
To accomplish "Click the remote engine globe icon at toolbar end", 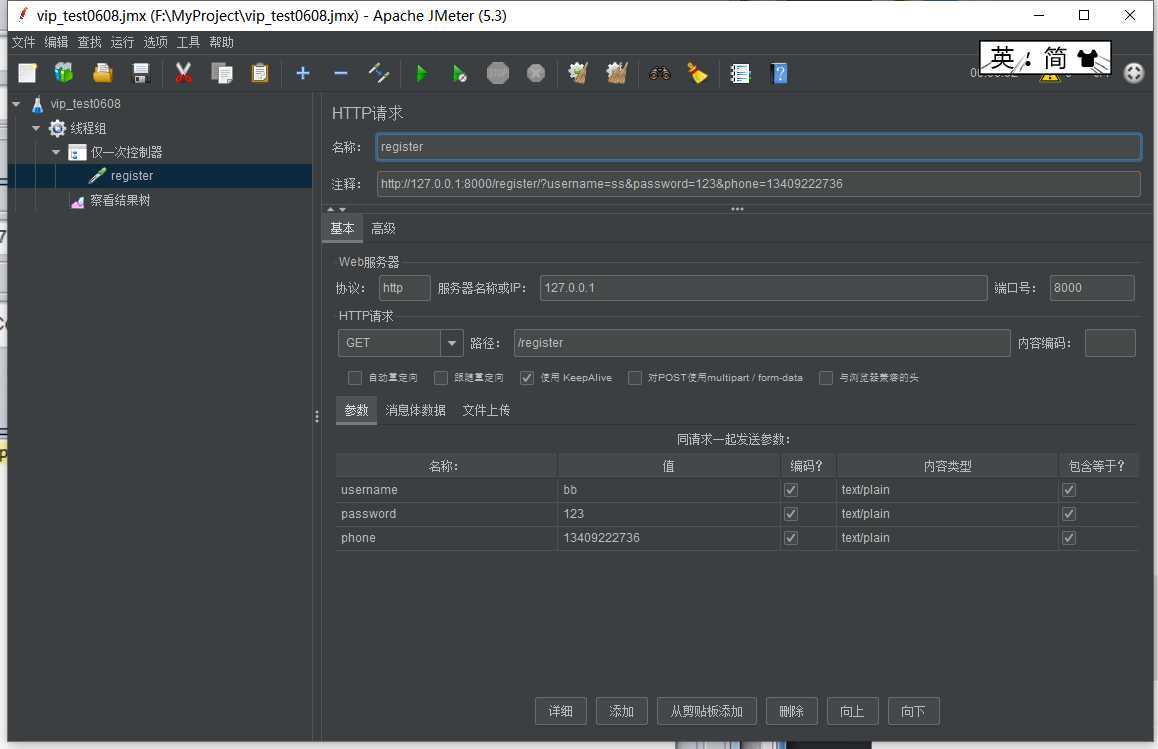I will 1134,73.
